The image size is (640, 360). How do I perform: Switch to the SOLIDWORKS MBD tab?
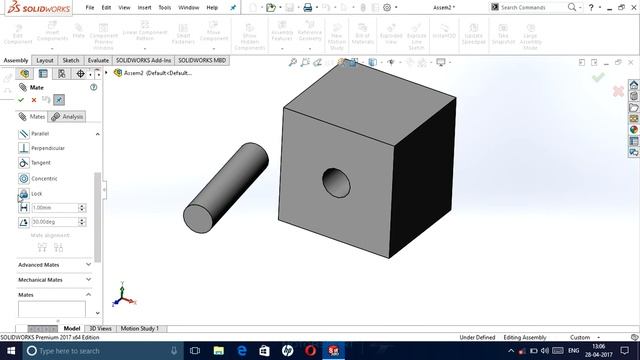pos(202,60)
